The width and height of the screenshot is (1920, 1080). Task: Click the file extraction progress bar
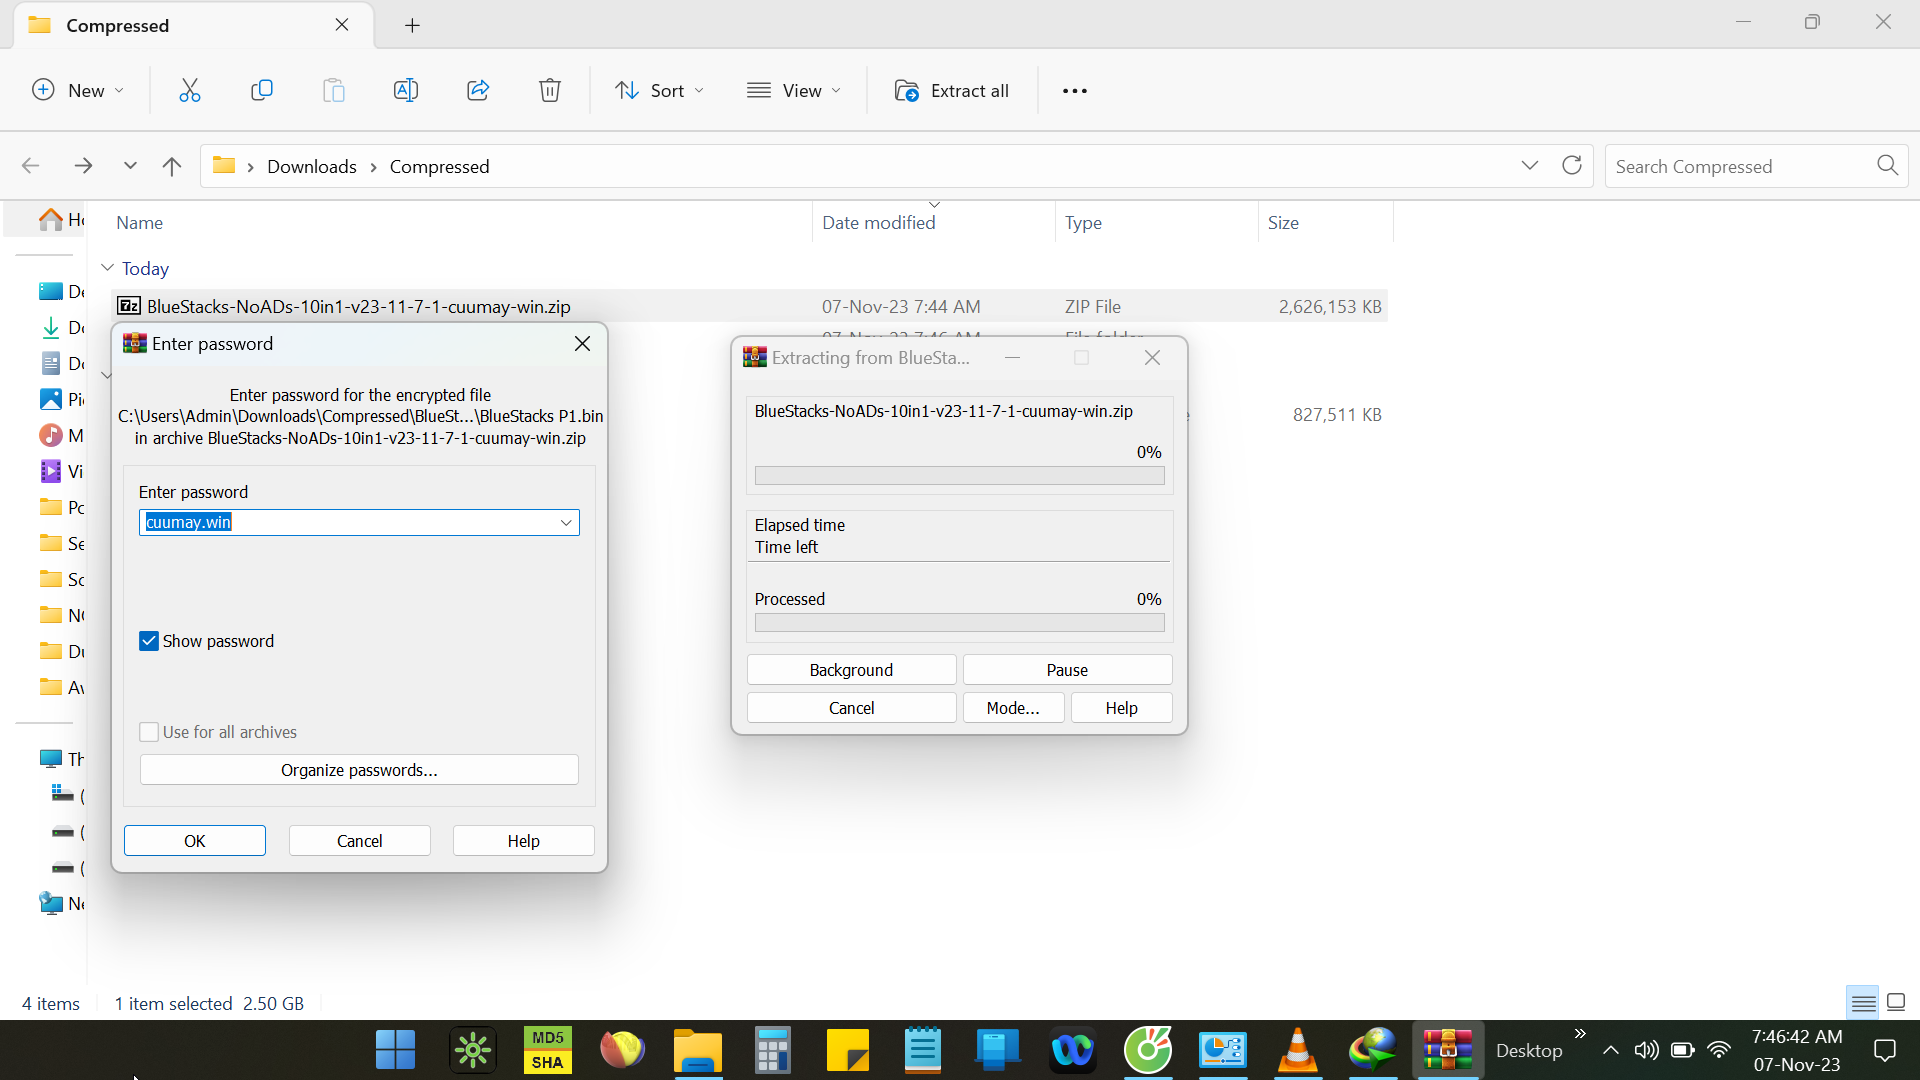pyautogui.click(x=960, y=476)
